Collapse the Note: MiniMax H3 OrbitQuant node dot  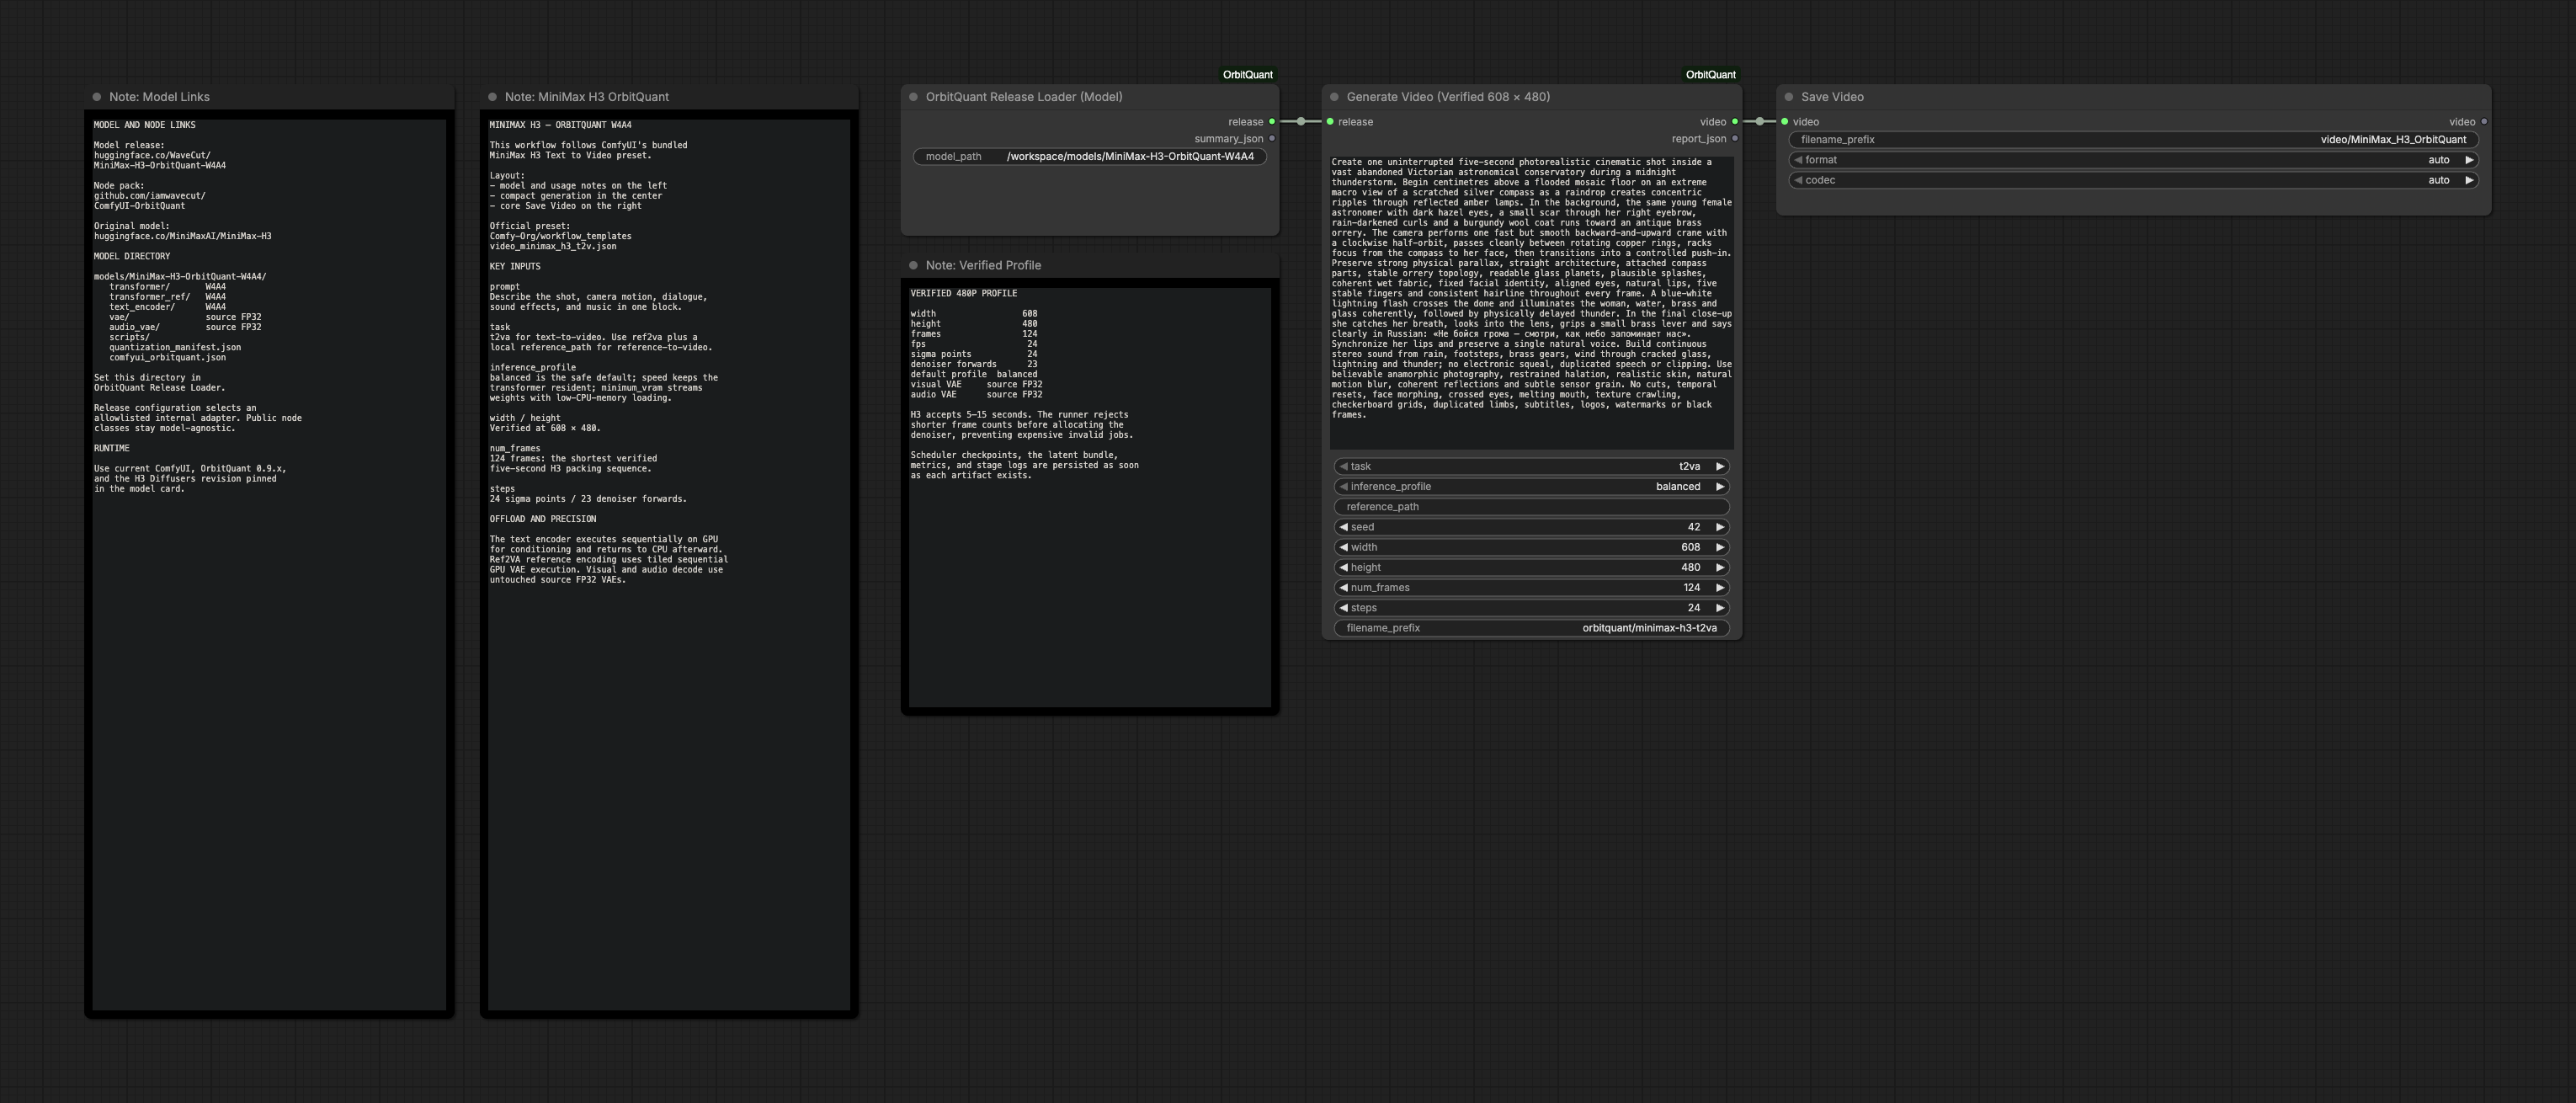492,97
